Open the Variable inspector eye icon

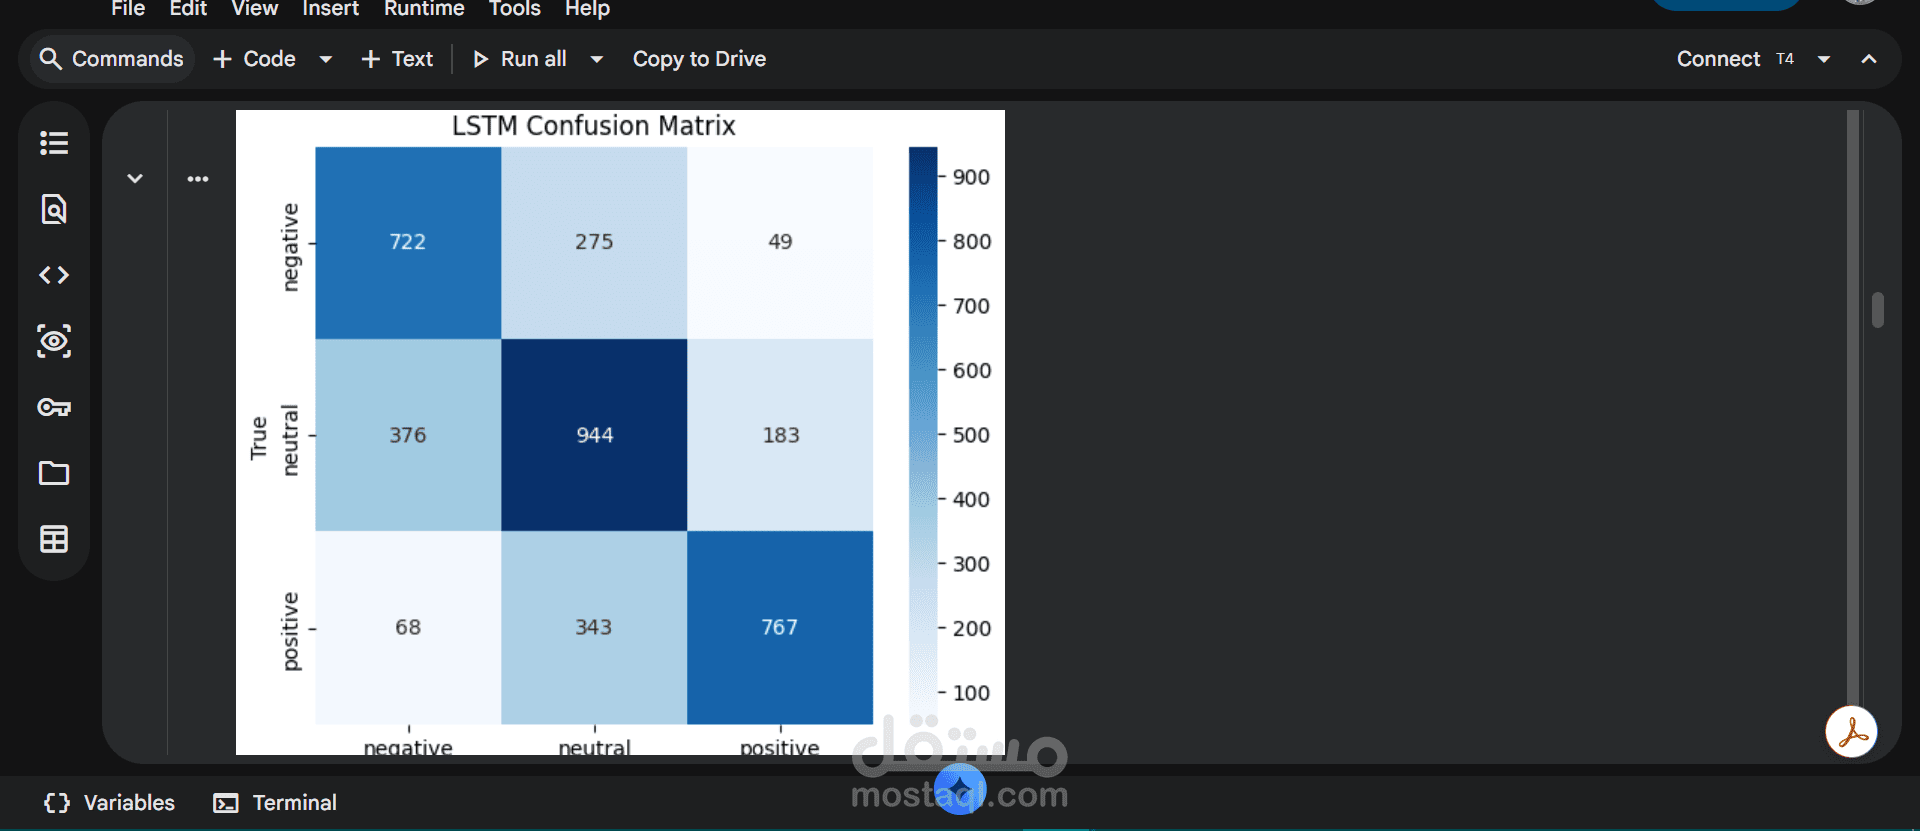pyautogui.click(x=54, y=341)
